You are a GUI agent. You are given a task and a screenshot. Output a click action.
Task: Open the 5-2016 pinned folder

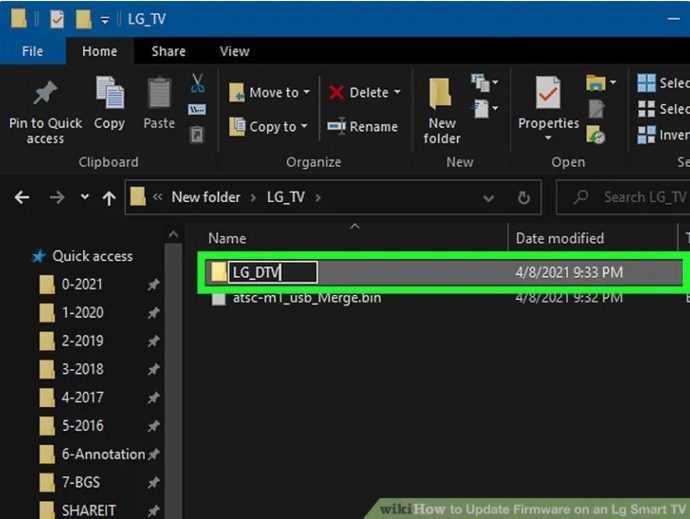coord(82,426)
